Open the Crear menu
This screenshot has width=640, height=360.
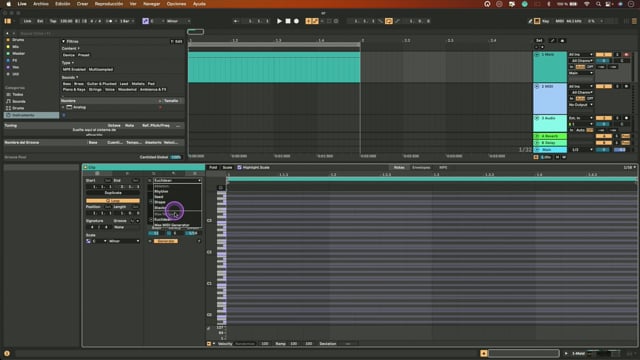tap(82, 4)
